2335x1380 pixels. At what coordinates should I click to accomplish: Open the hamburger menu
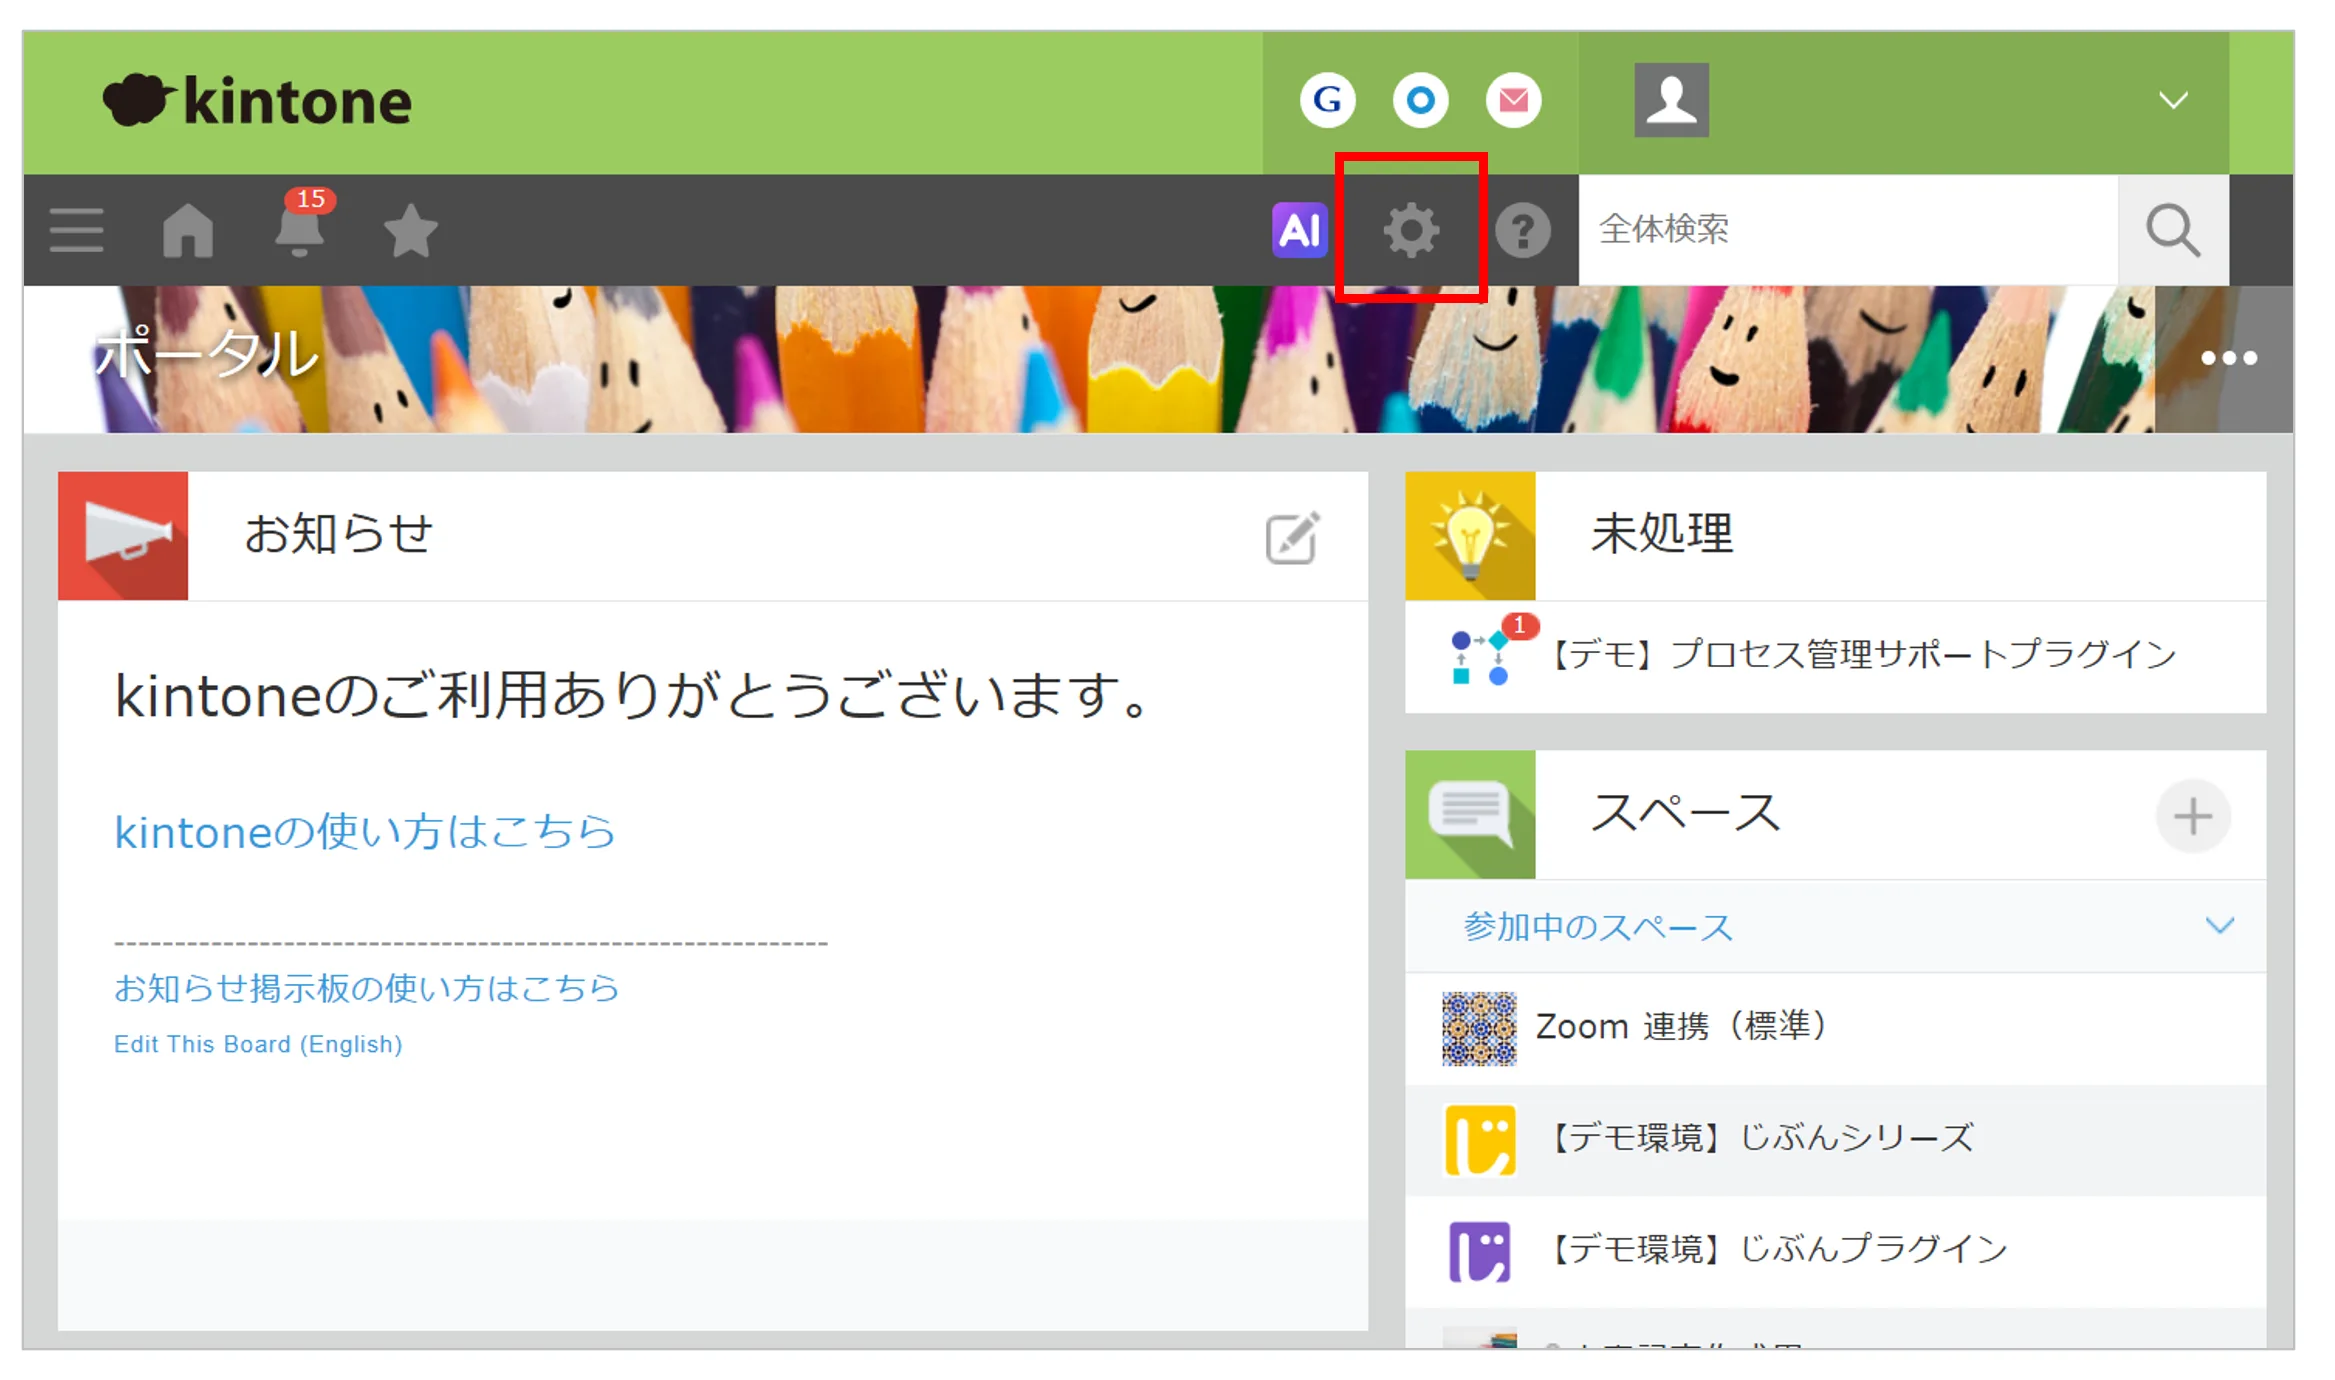click(77, 230)
